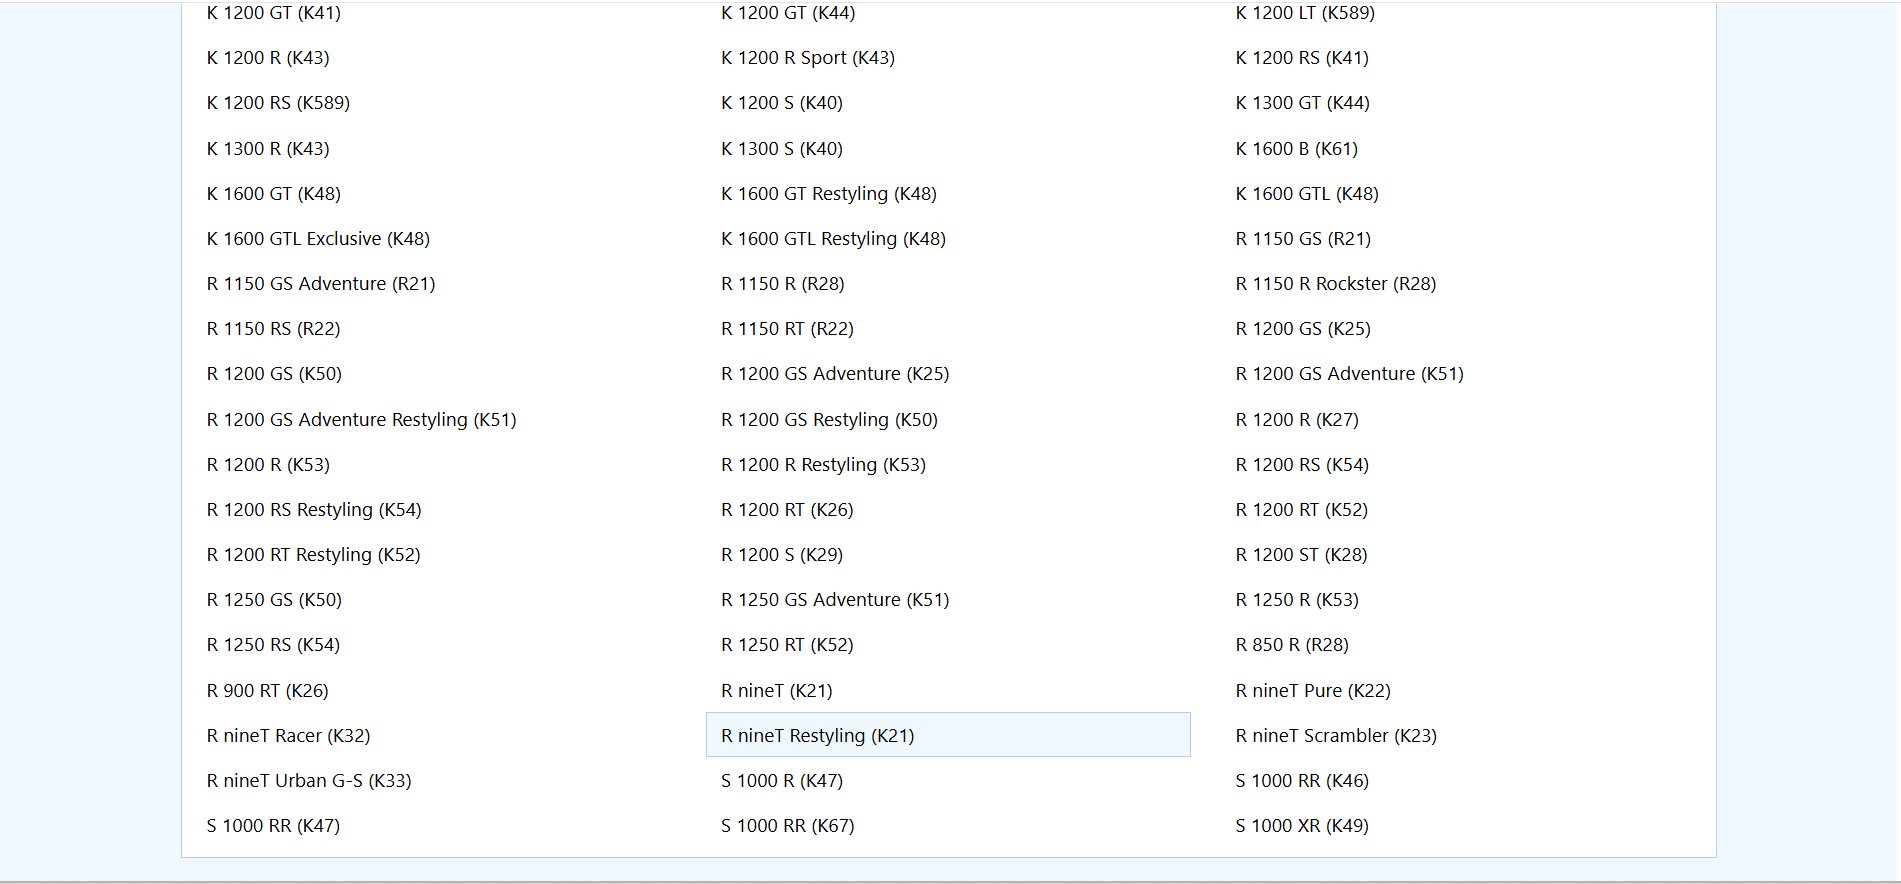
Task: Choose R nineT Scrambler (K23)
Action: coord(1336,736)
